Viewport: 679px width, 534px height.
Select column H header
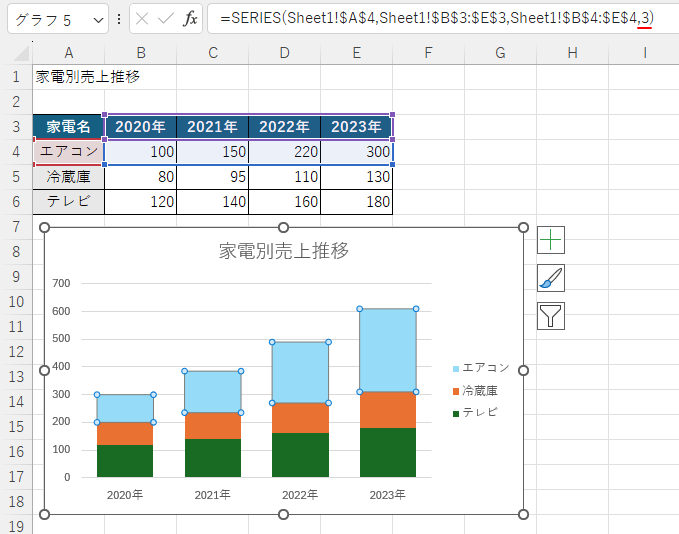572,53
